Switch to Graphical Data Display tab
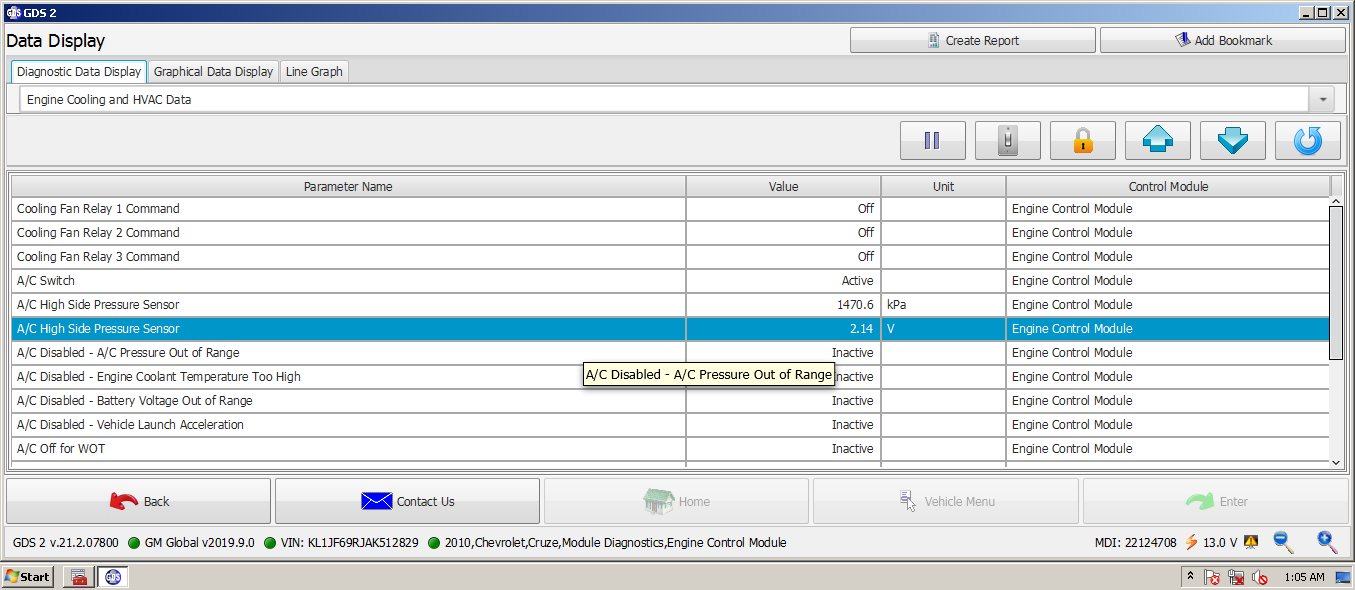Screen dimensions: 1355x590 (213, 72)
